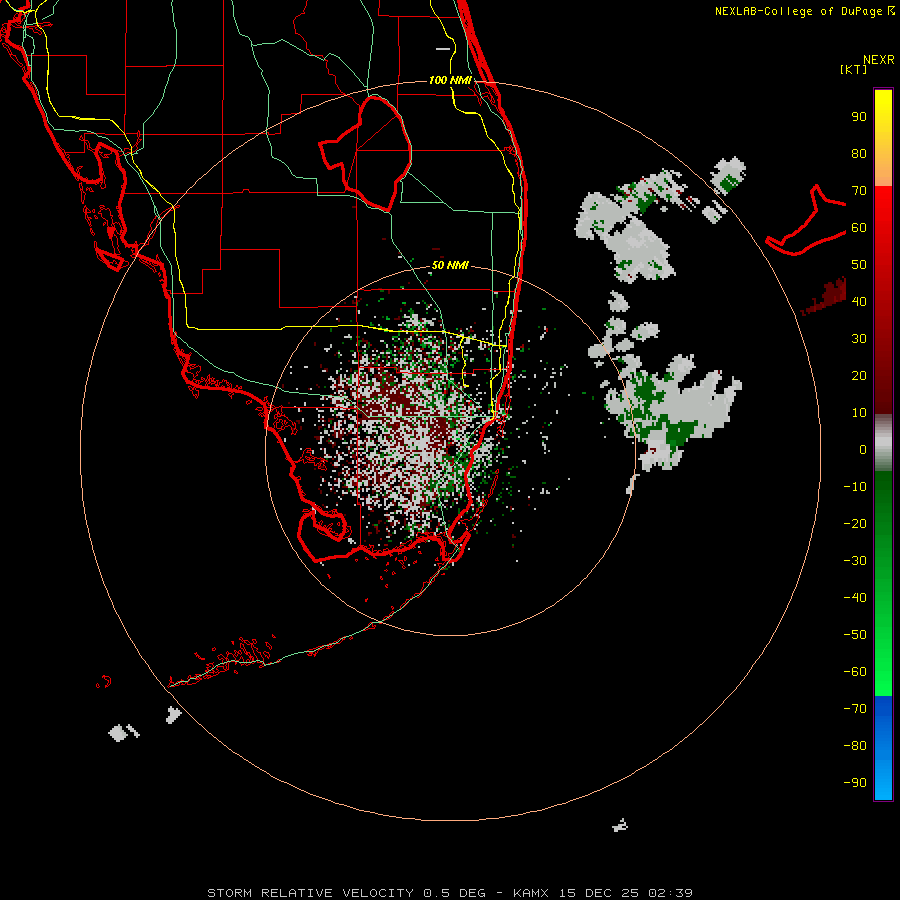Image resolution: width=900 pixels, height=900 pixels.
Task: Pick the red segment of the color bar
Action: (883, 300)
